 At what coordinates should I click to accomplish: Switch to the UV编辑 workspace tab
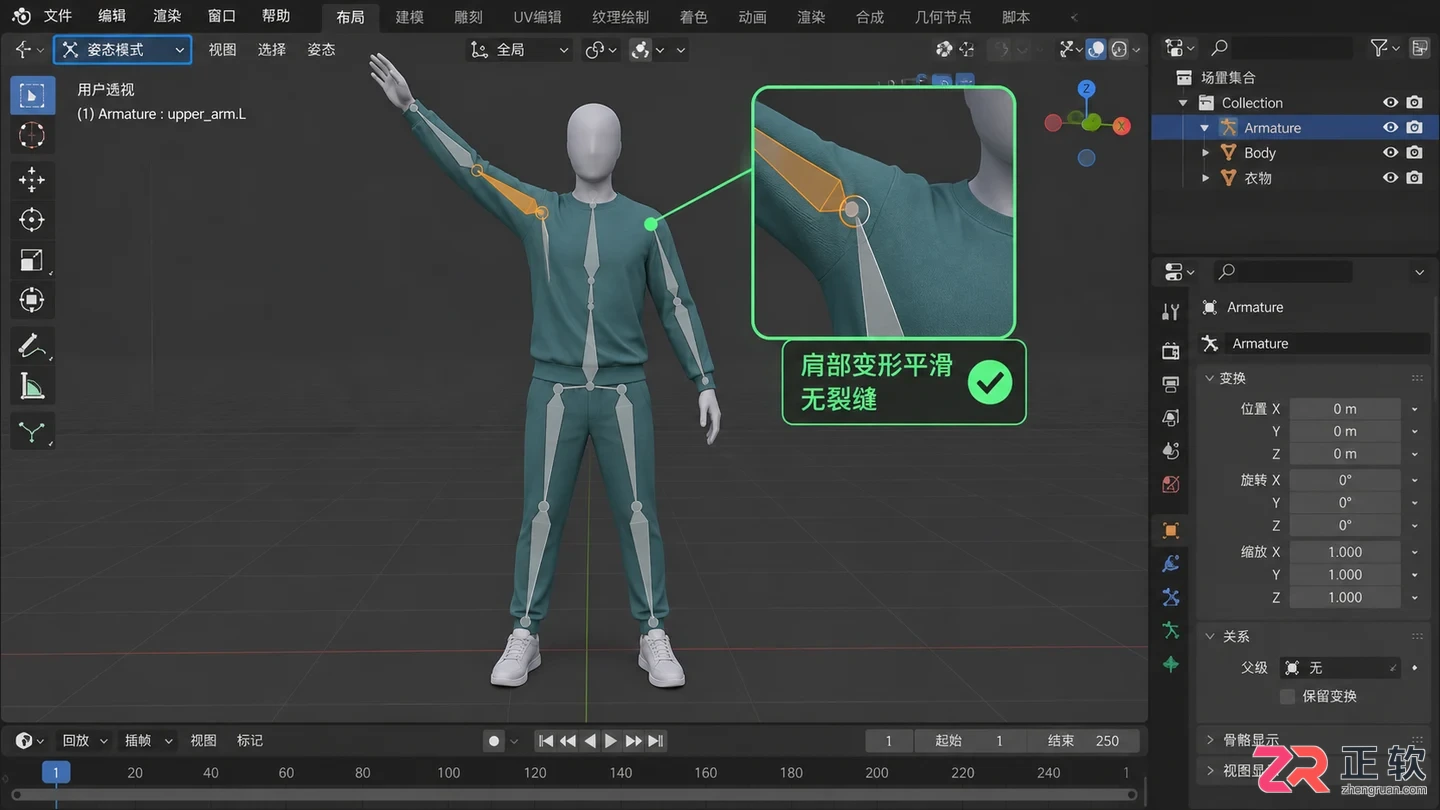pos(537,17)
